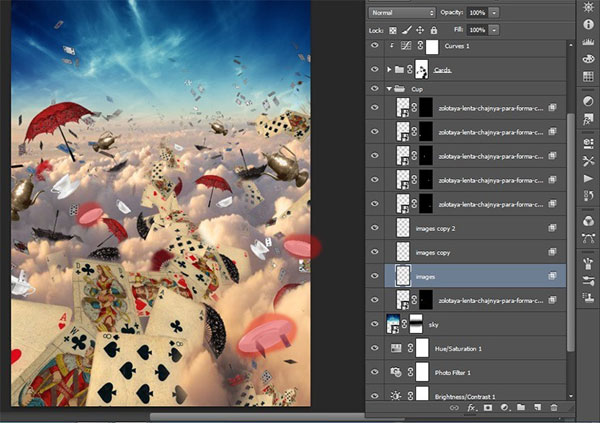The width and height of the screenshot is (600, 423).
Task: Open the Fill slider dropdown arrow
Action: [x=494, y=30]
